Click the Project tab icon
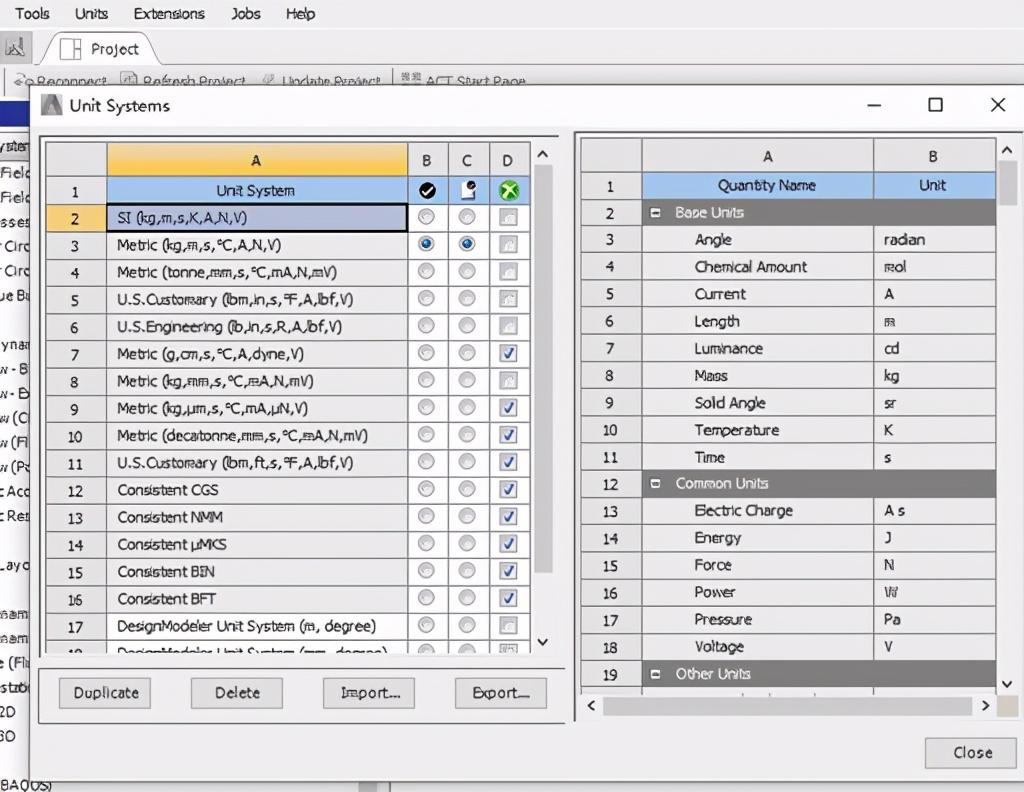The image size is (1024, 792). [71, 49]
